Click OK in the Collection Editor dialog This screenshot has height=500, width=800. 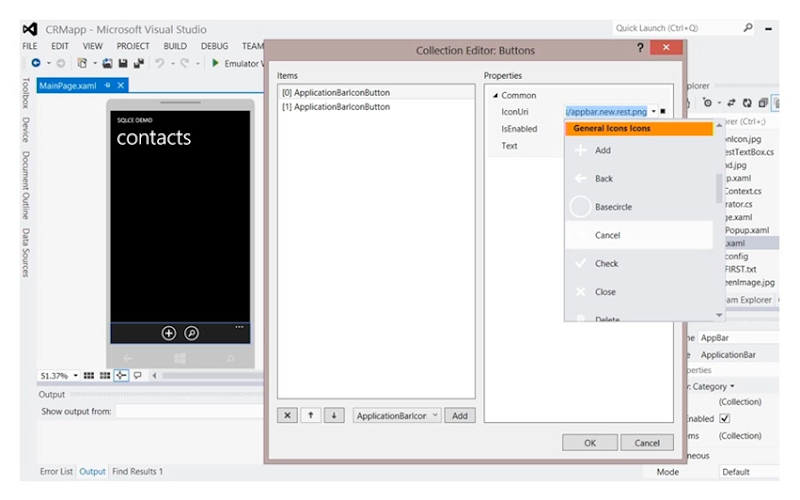click(x=590, y=442)
